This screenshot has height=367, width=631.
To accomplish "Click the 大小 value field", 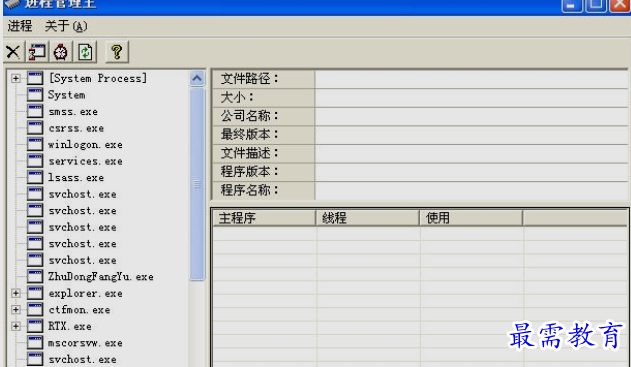I will [x=471, y=97].
